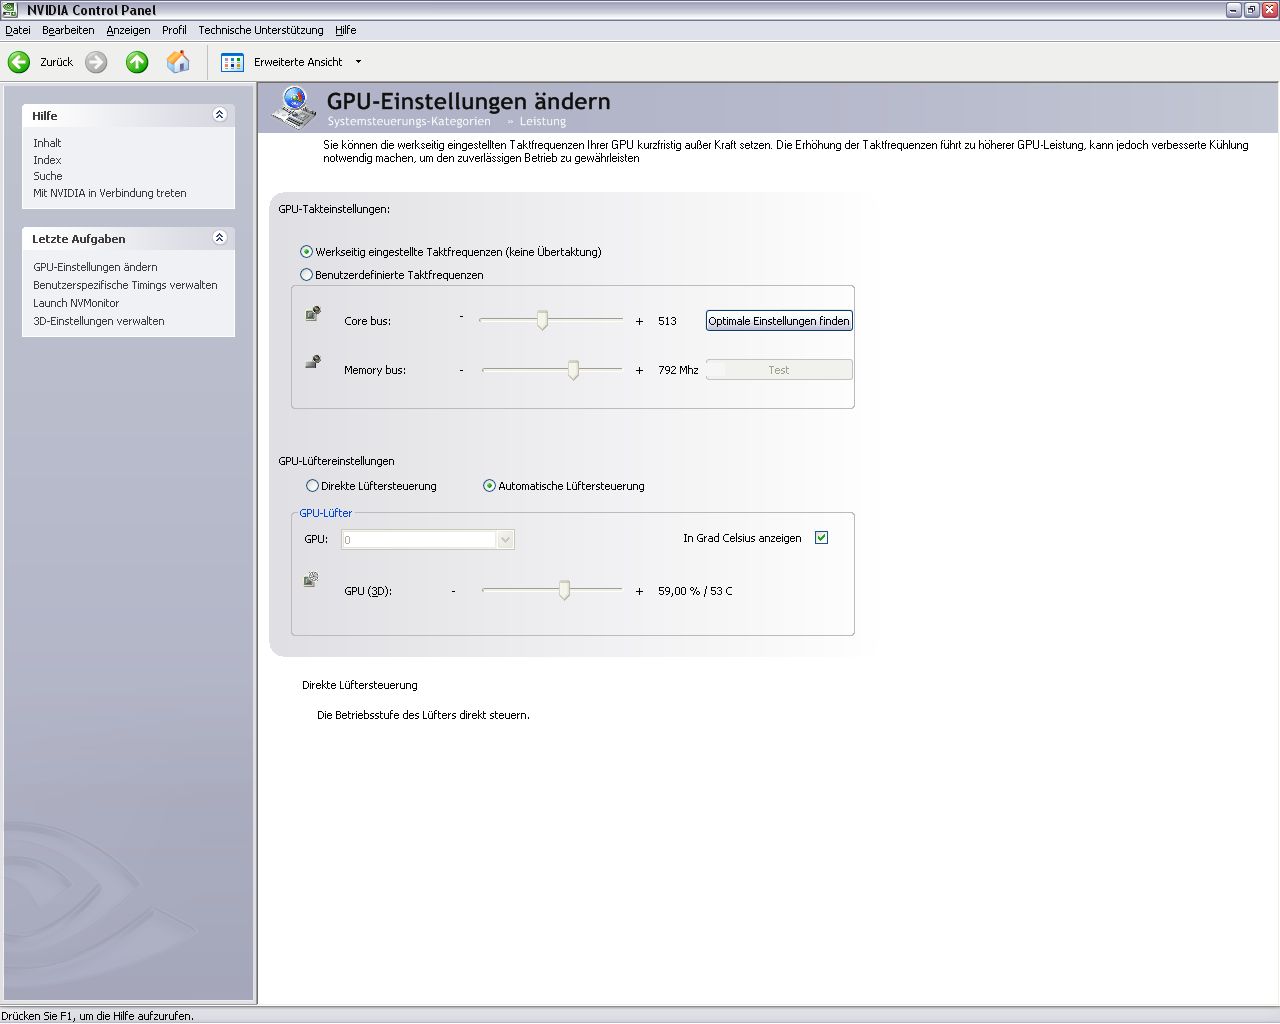1280x1024 pixels.
Task: Click the Core bus slider thumb
Action: point(542,320)
